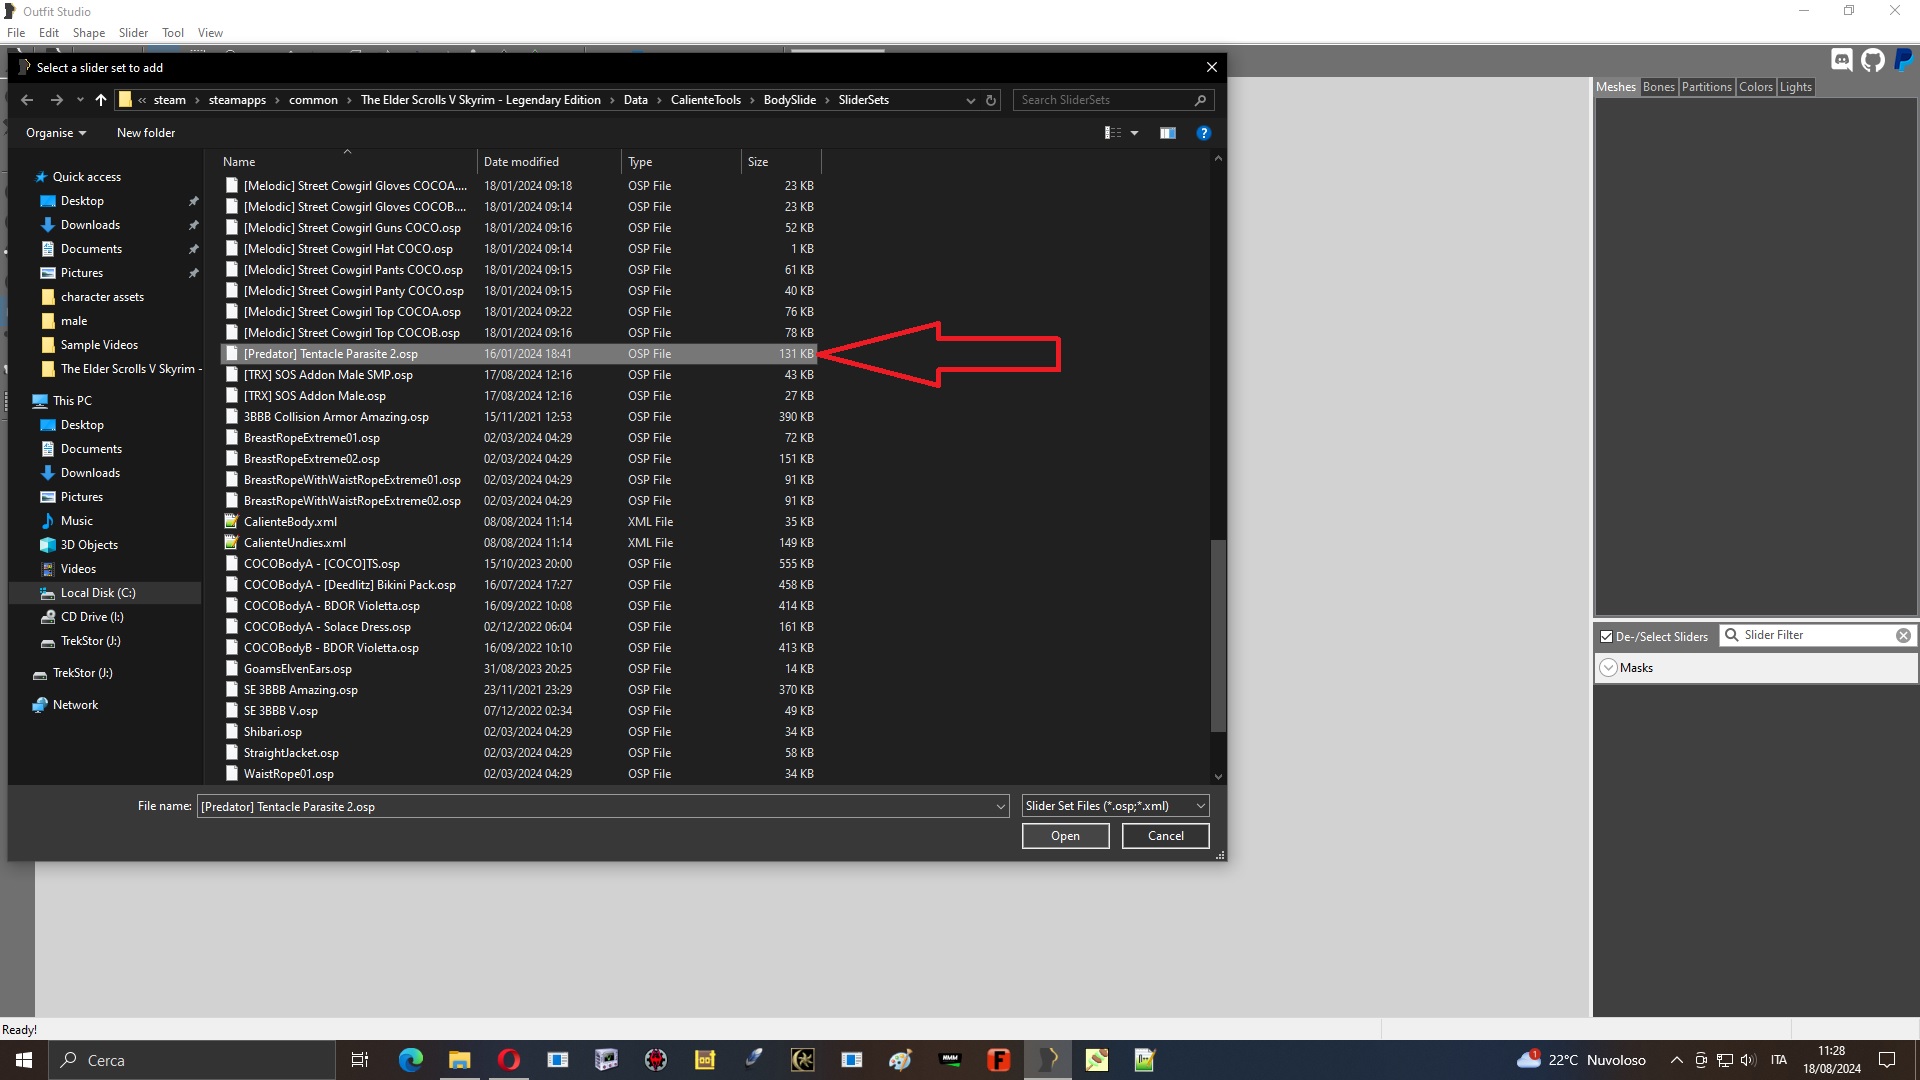Screen dimensions: 1920x1080
Task: Sort files by the Date modified column
Action: 548,162
